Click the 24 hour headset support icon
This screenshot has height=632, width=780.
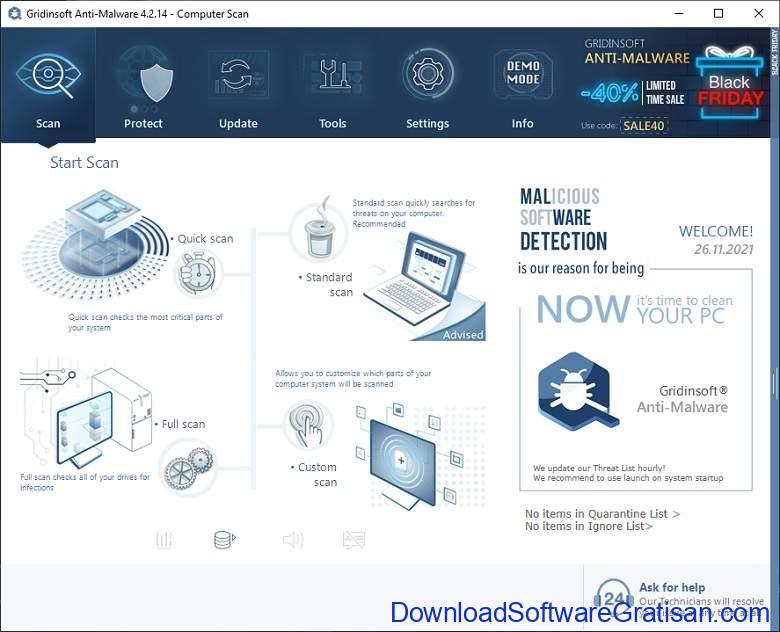613,597
